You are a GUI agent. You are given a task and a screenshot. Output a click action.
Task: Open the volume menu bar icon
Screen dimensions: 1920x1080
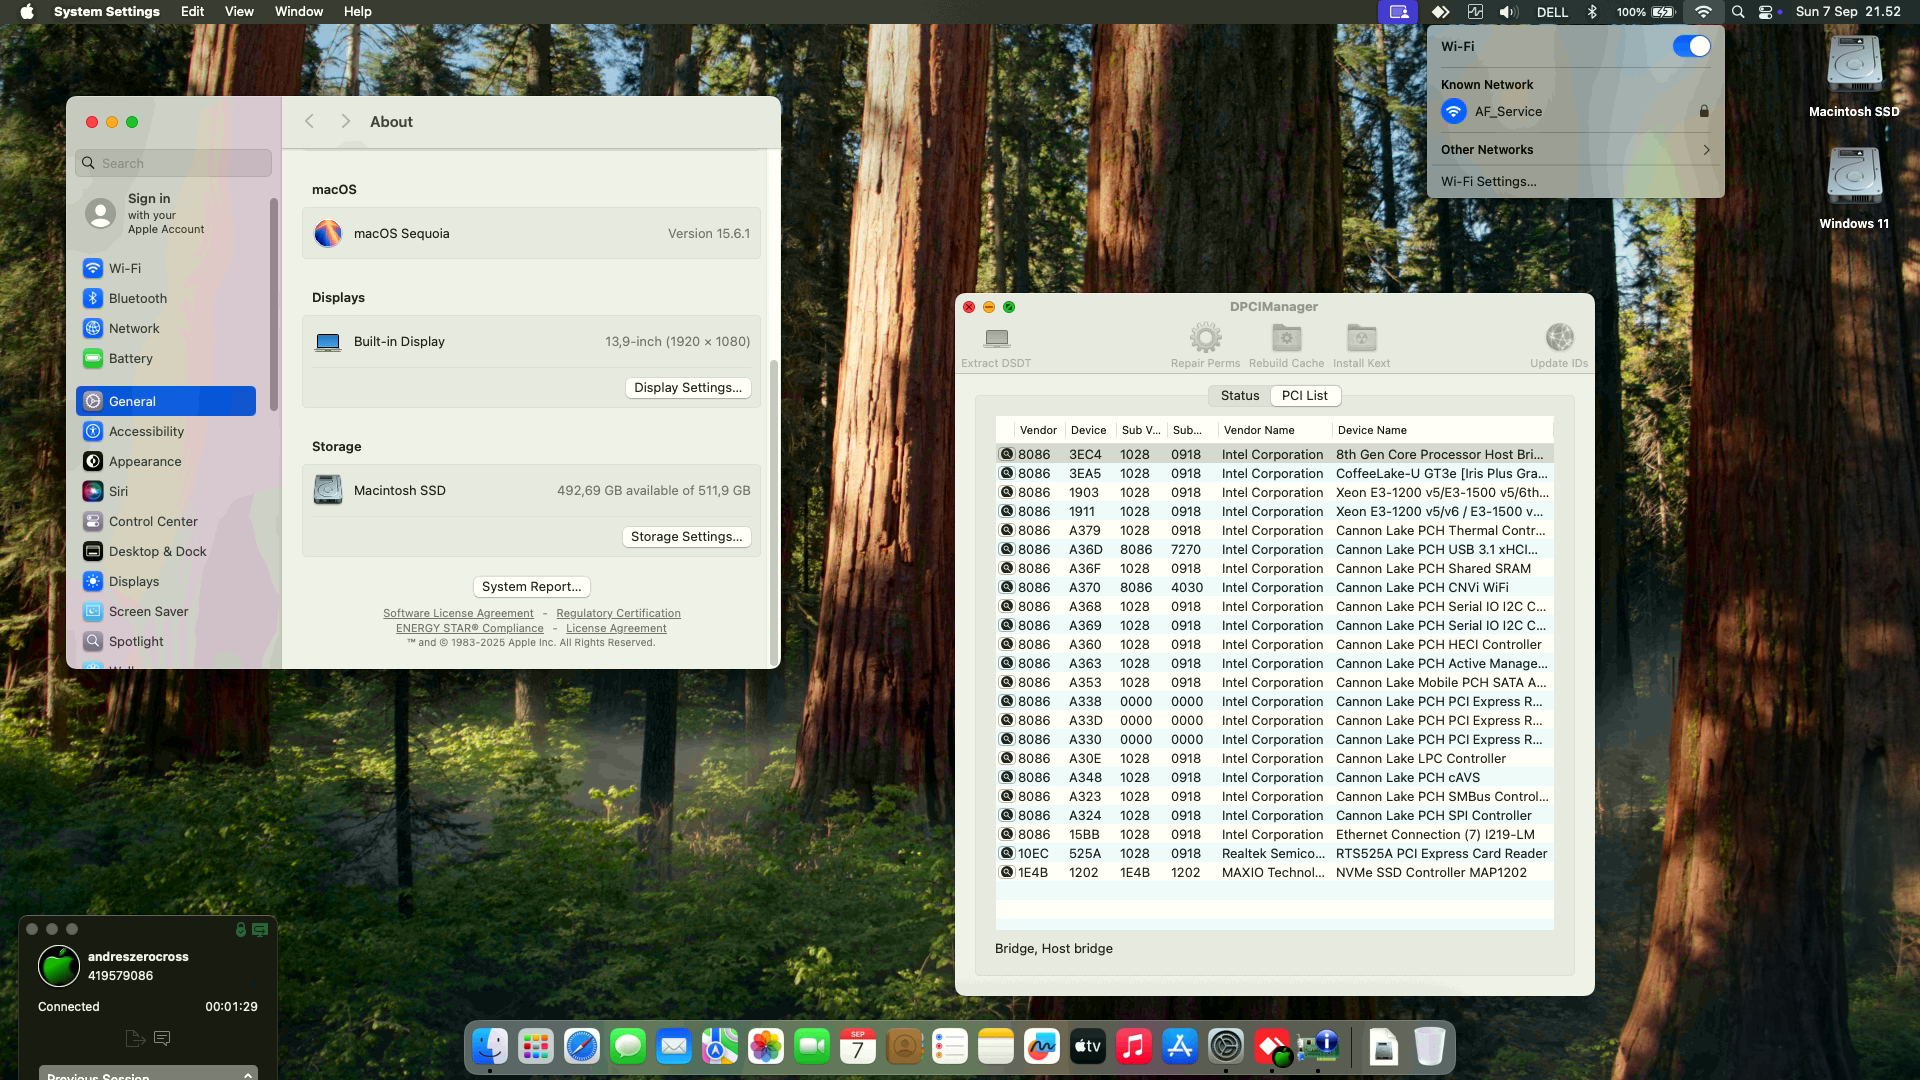tap(1508, 12)
